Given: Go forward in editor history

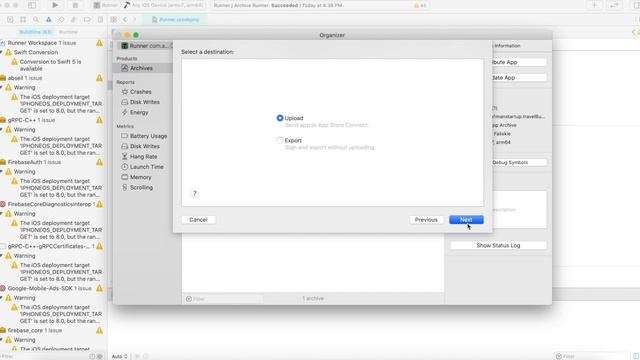Looking at the screenshot, I should pyautogui.click(x=135, y=20).
